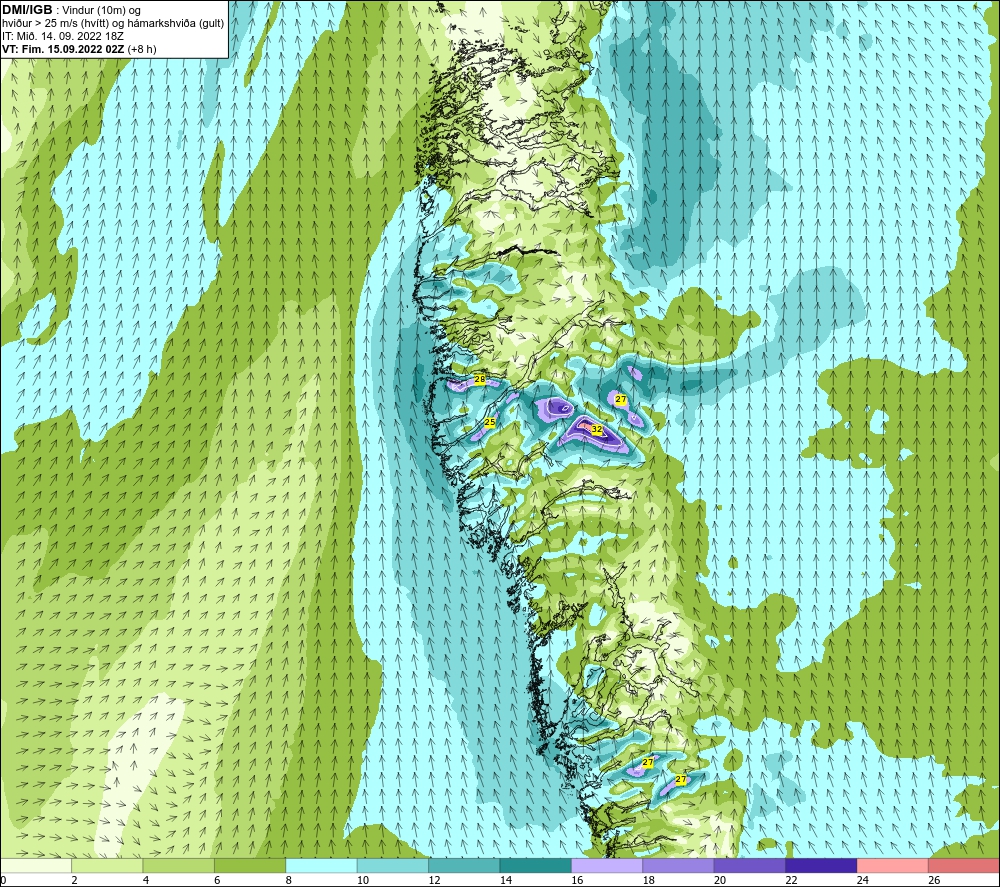Click the legend scale number 6
1000x887 pixels.
click(217, 880)
